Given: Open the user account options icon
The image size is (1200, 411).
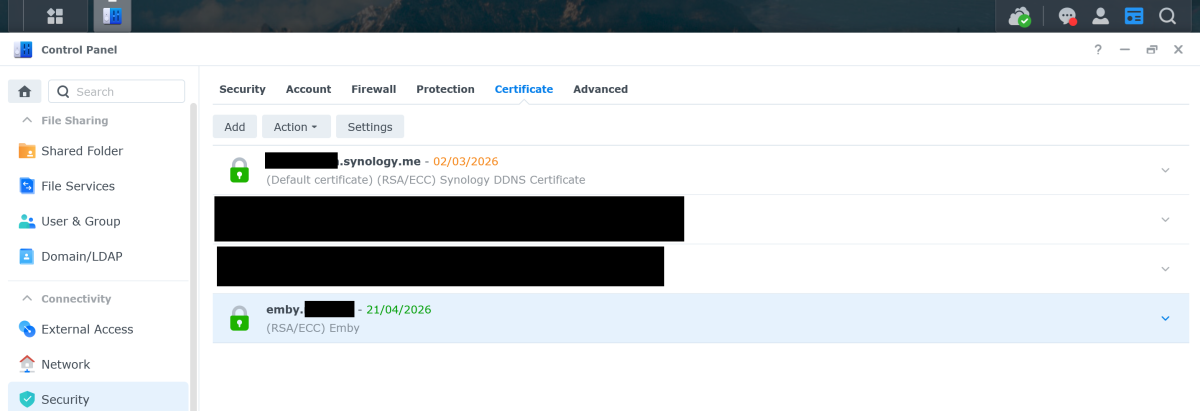Looking at the screenshot, I should pyautogui.click(x=1101, y=16).
